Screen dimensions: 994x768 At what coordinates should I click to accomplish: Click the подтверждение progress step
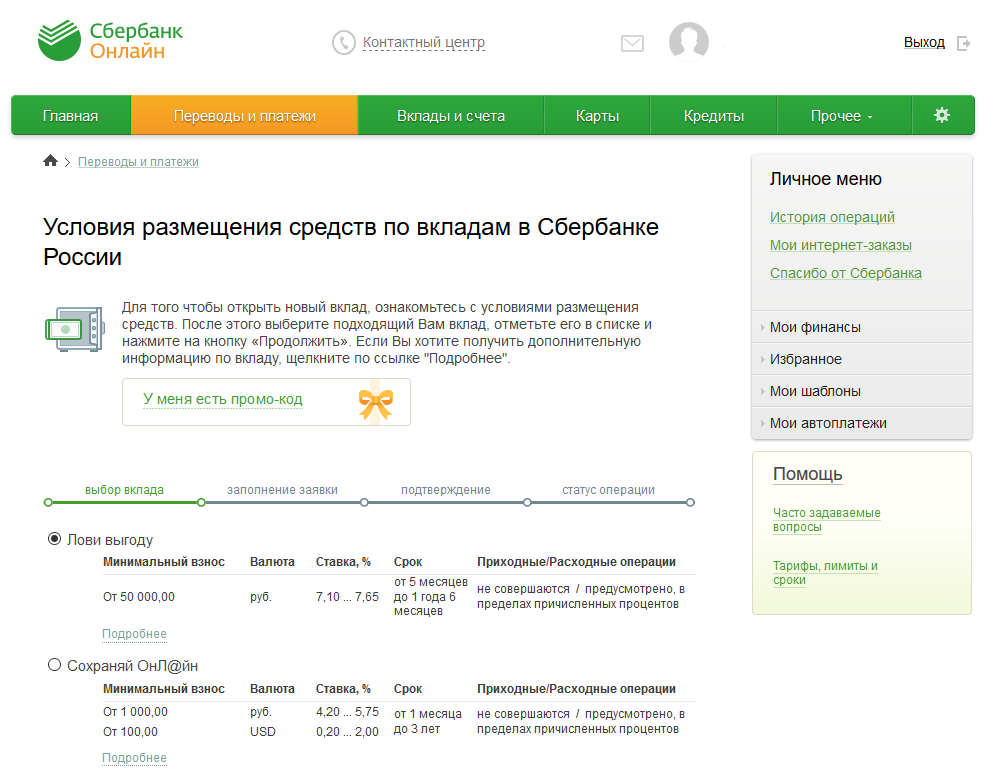click(x=446, y=490)
